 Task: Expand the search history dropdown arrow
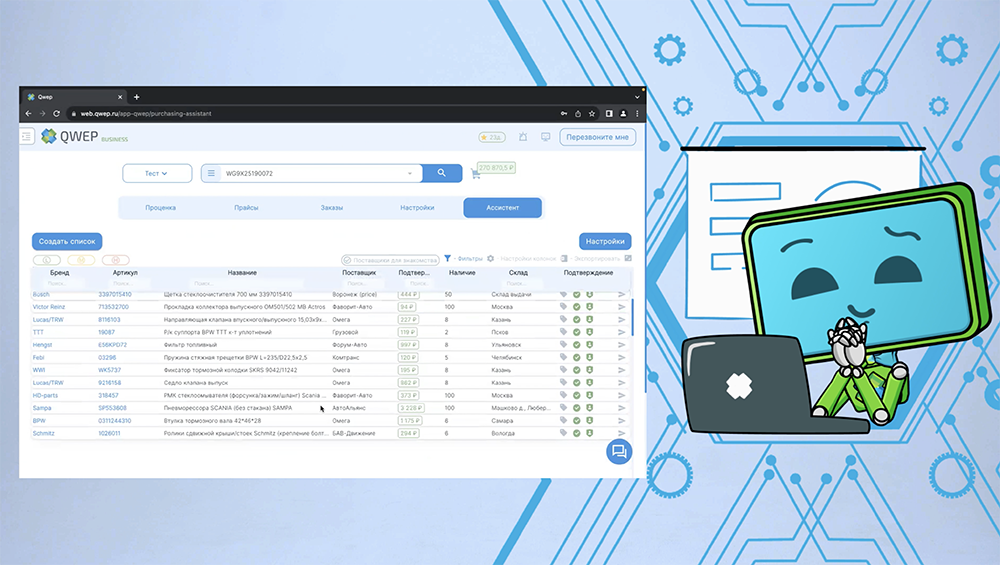click(409, 173)
